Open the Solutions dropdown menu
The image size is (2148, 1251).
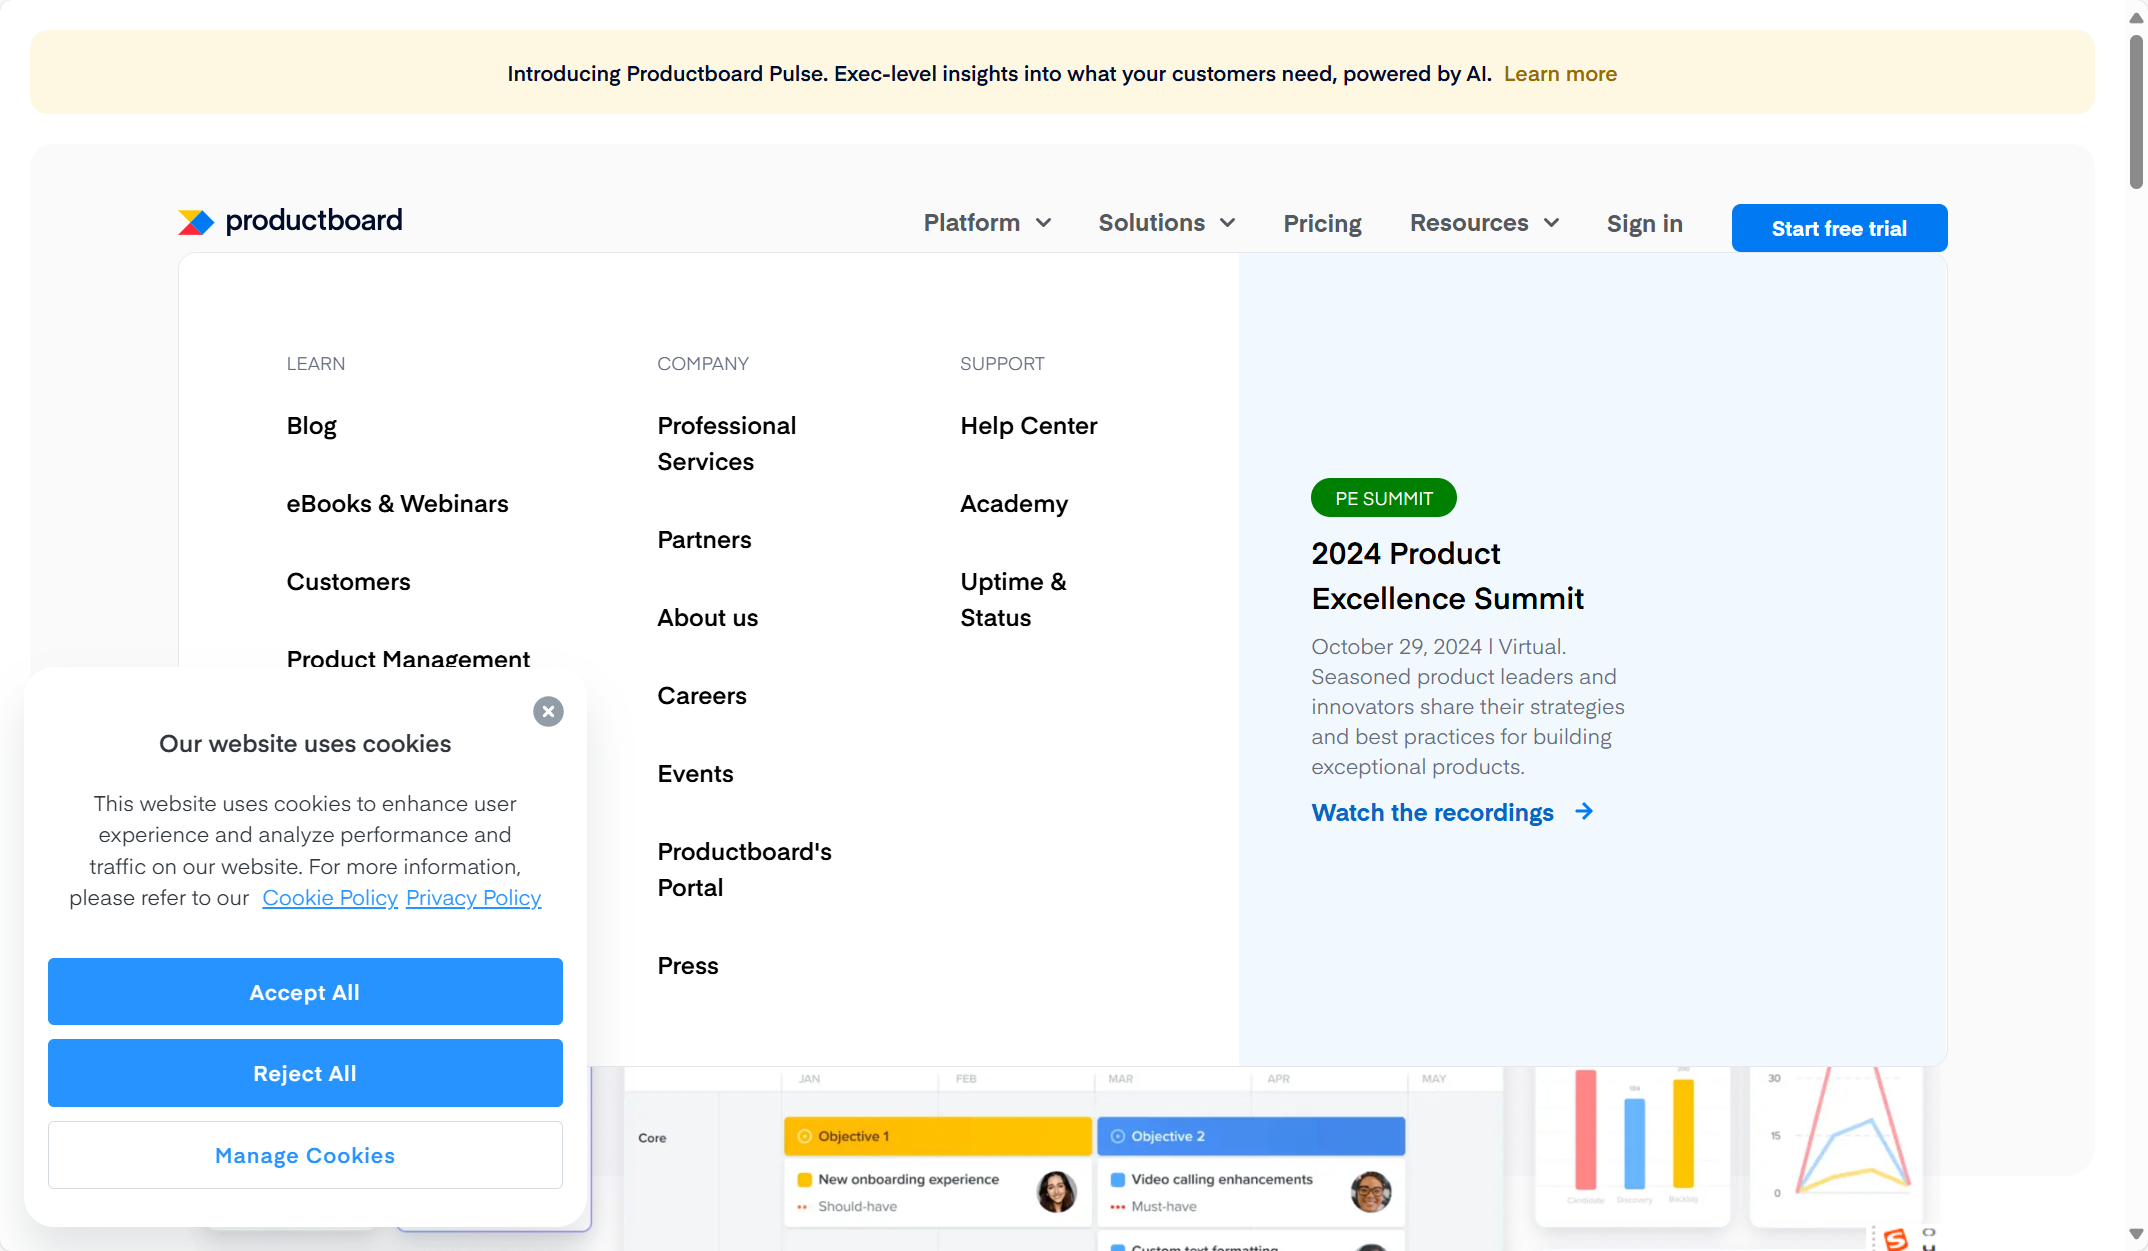1166,223
